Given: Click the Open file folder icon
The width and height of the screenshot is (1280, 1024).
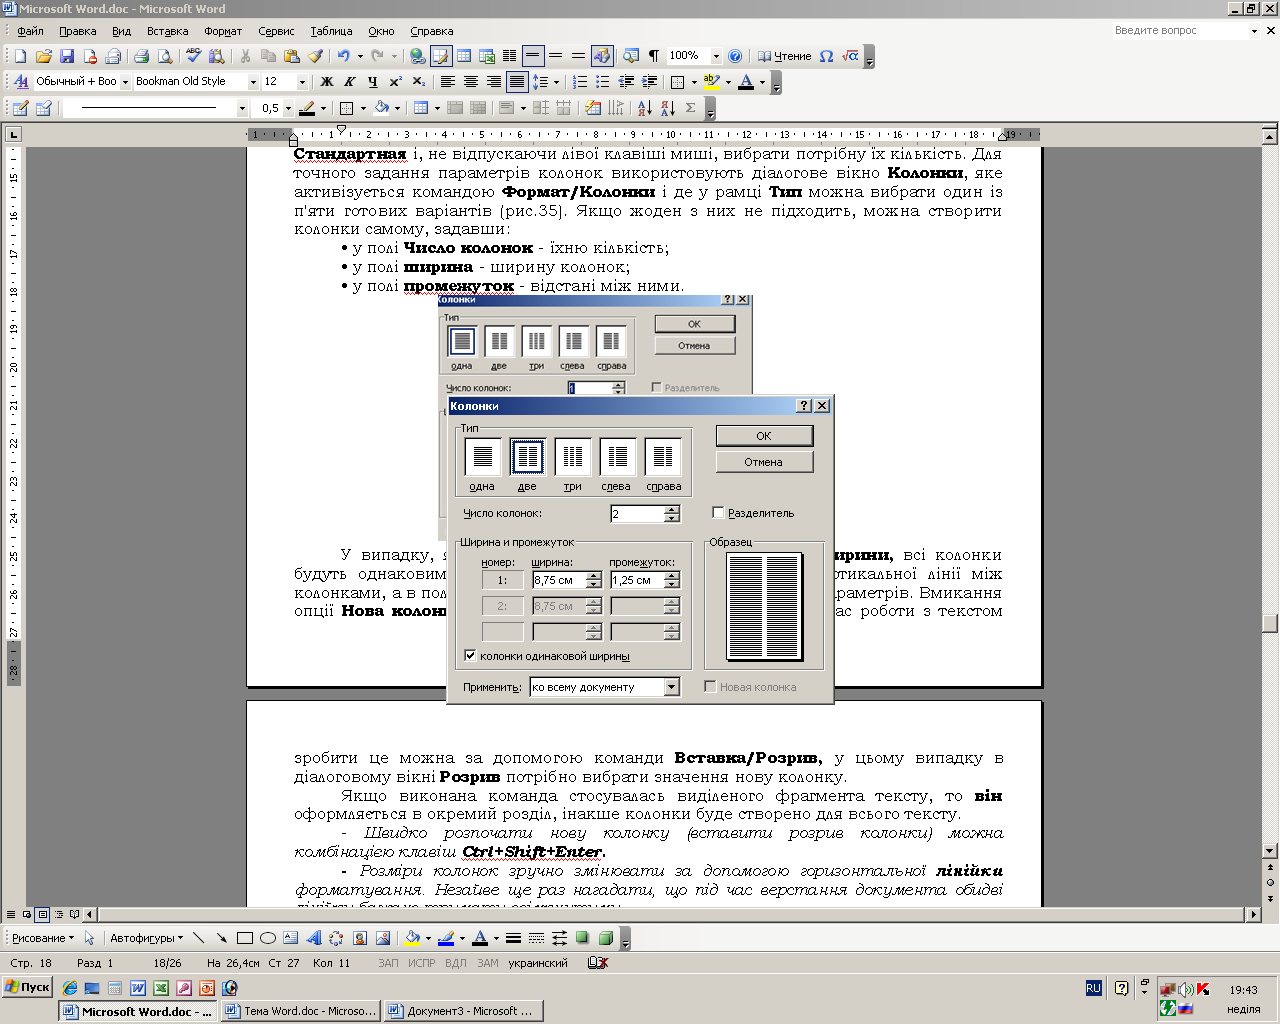Looking at the screenshot, I should [x=44, y=56].
